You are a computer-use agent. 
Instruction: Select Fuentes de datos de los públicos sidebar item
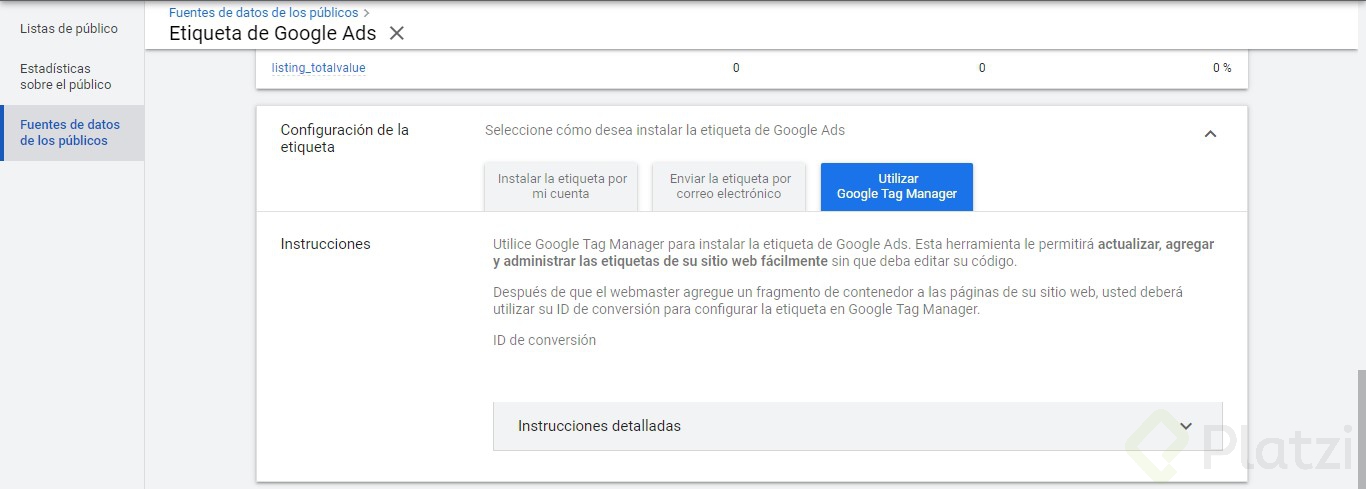(x=70, y=133)
